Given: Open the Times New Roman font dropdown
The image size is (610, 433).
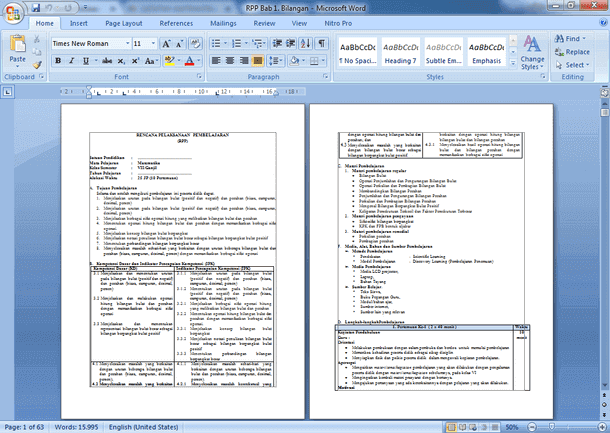Looking at the screenshot, I should (127, 43).
